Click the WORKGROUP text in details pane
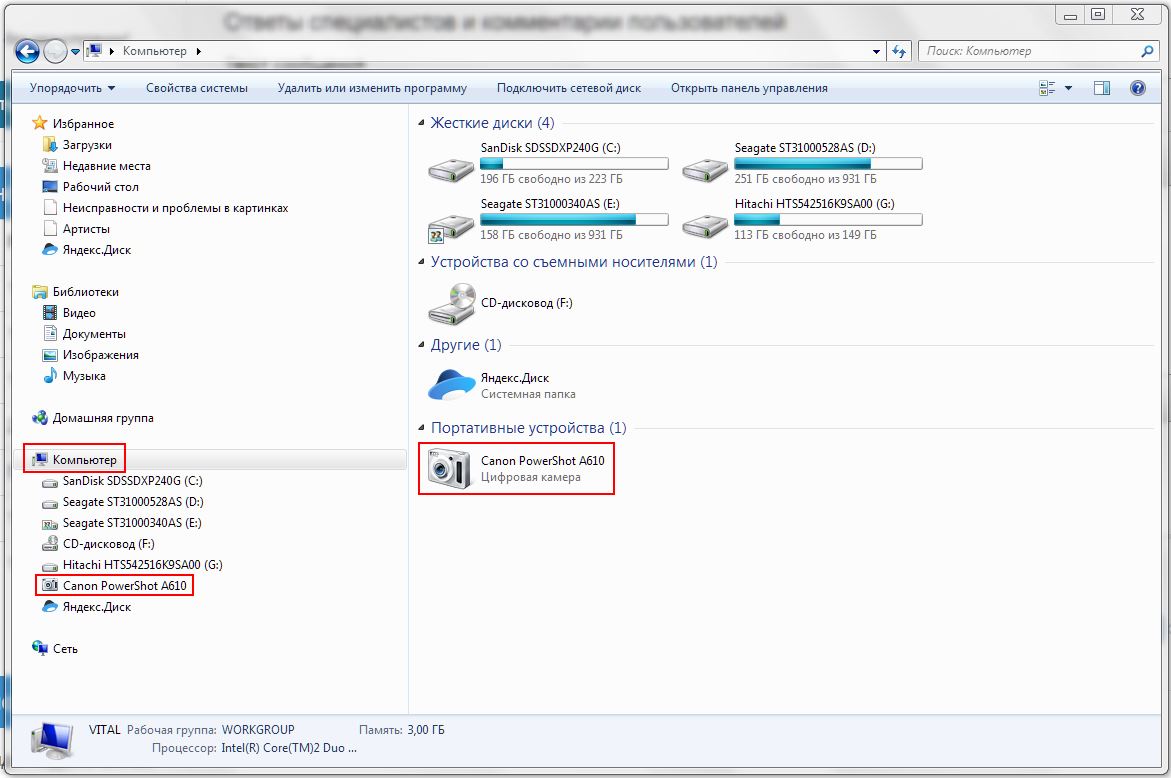This screenshot has width=1171, height=778. (258, 729)
